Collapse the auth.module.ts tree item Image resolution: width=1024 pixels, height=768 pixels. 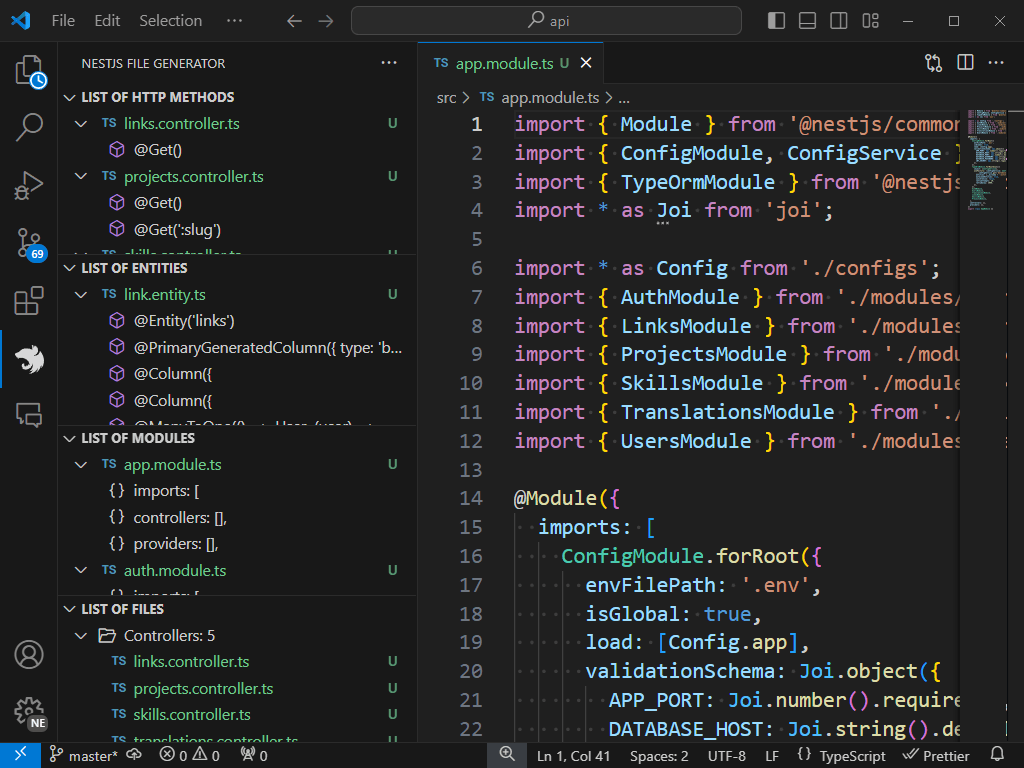point(82,570)
